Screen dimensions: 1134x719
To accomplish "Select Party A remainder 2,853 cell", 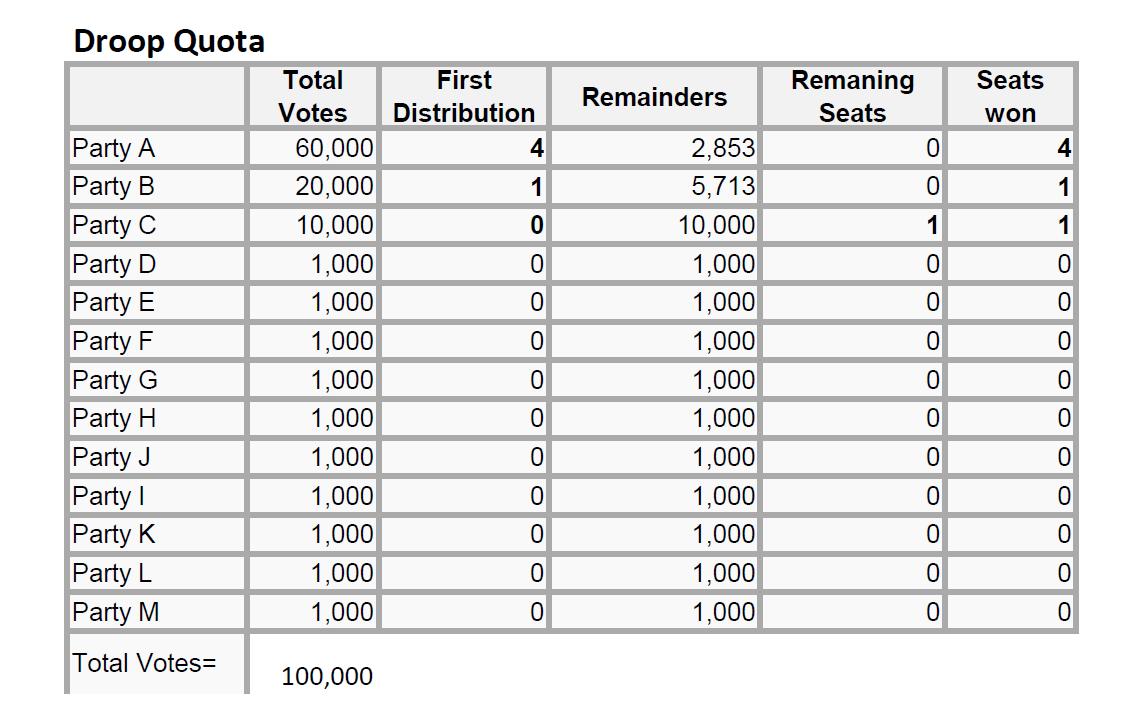I will pos(723,149).
